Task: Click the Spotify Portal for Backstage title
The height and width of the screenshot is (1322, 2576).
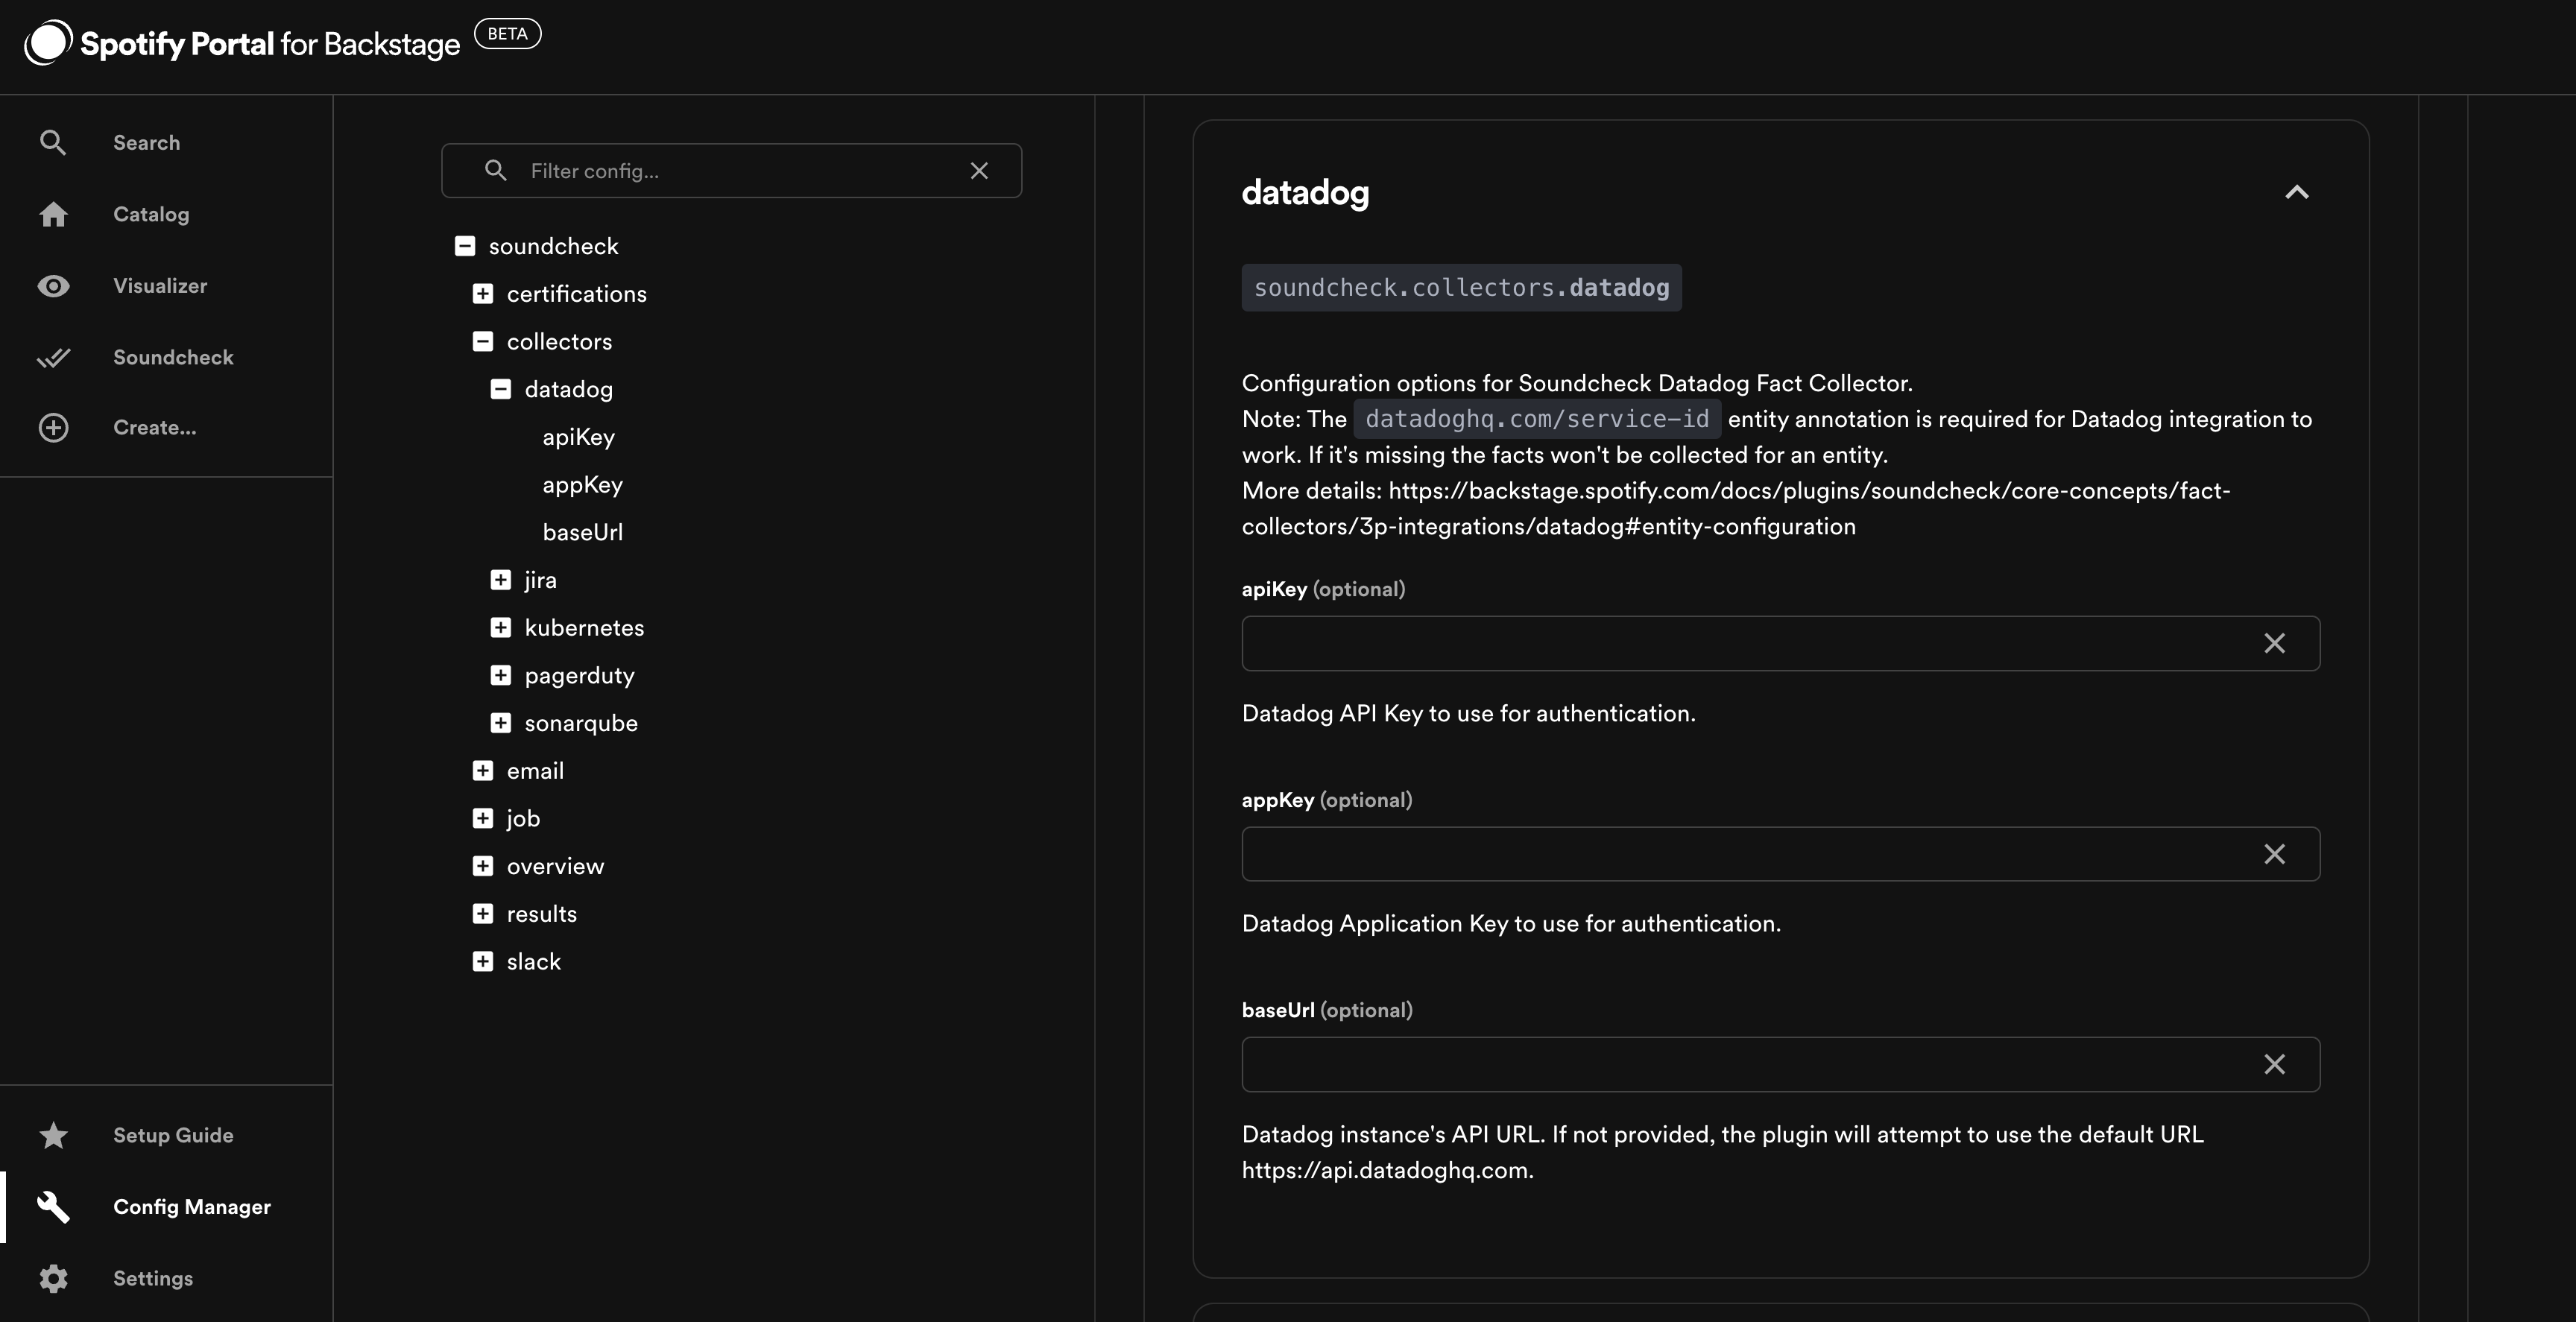Action: click(270, 44)
